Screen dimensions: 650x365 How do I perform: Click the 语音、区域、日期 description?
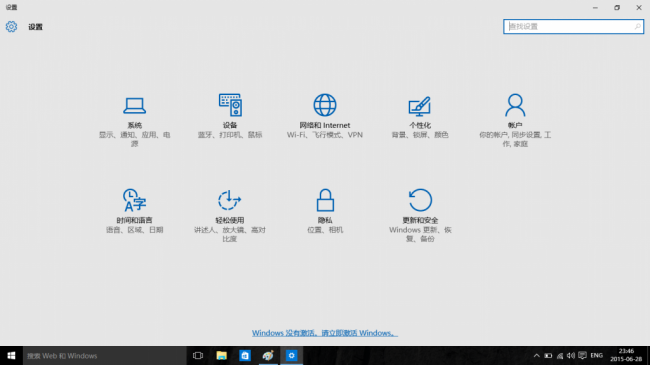coord(134,230)
